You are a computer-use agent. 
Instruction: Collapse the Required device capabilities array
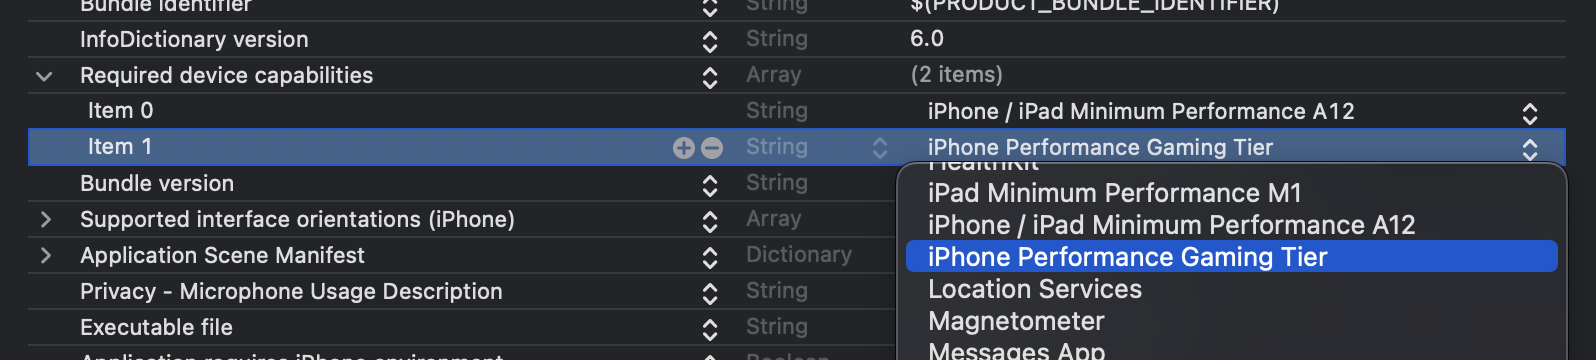44,76
